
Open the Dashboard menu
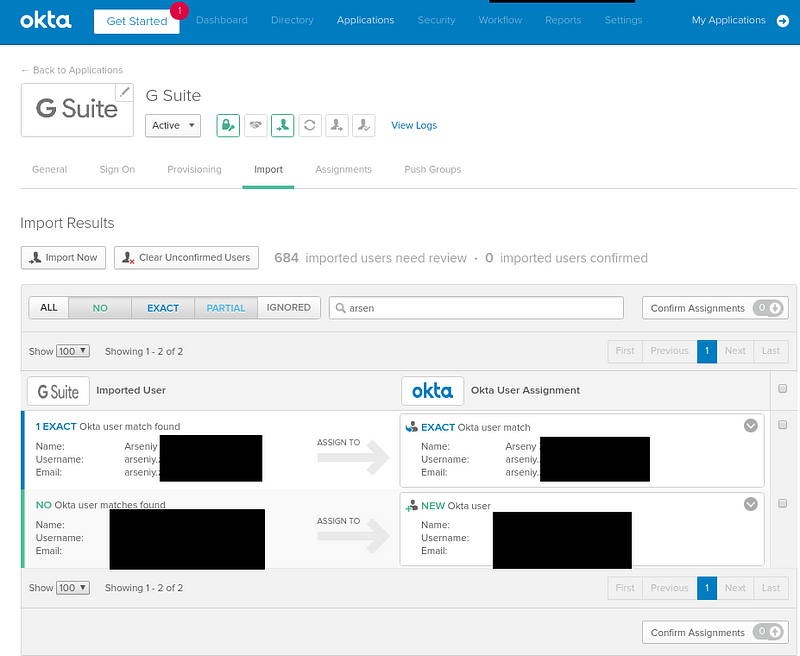pos(222,20)
